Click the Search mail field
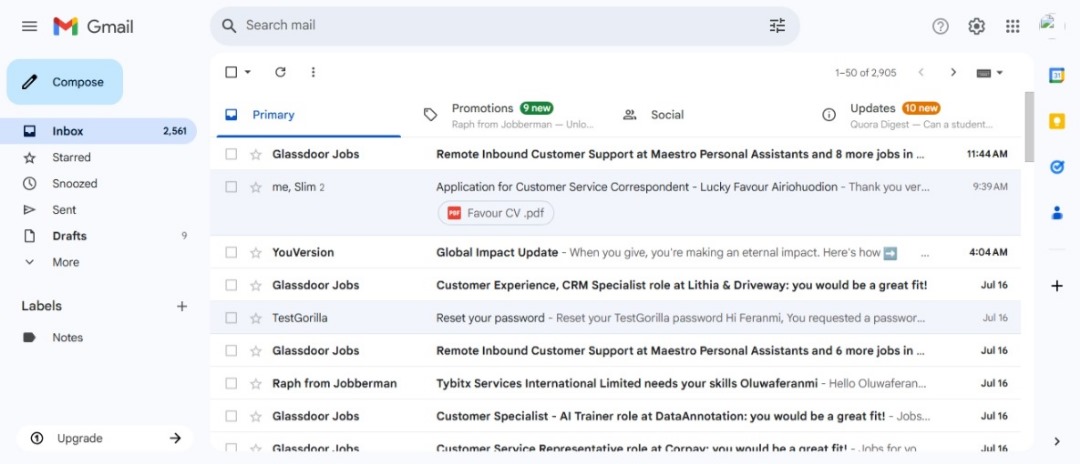Screen dimensions: 1080x464 tap(505, 25)
